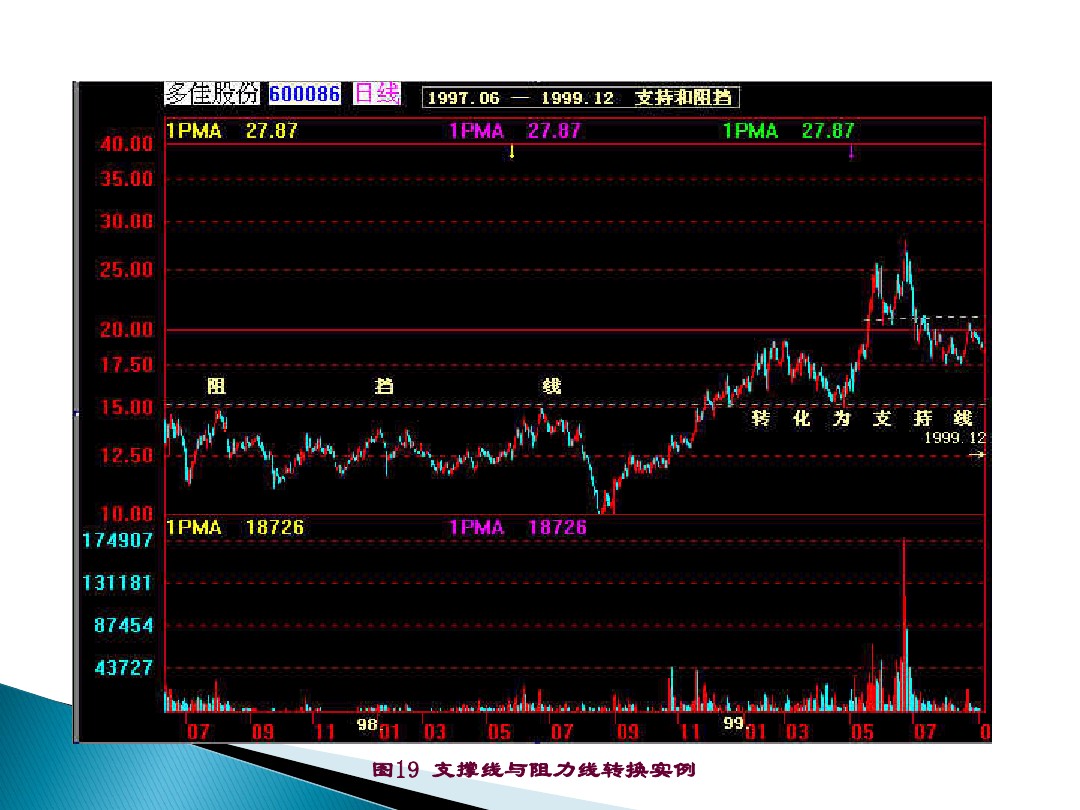1080x810 pixels.
Task: Click the 转化为支持线 annotation
Action: (x=862, y=418)
